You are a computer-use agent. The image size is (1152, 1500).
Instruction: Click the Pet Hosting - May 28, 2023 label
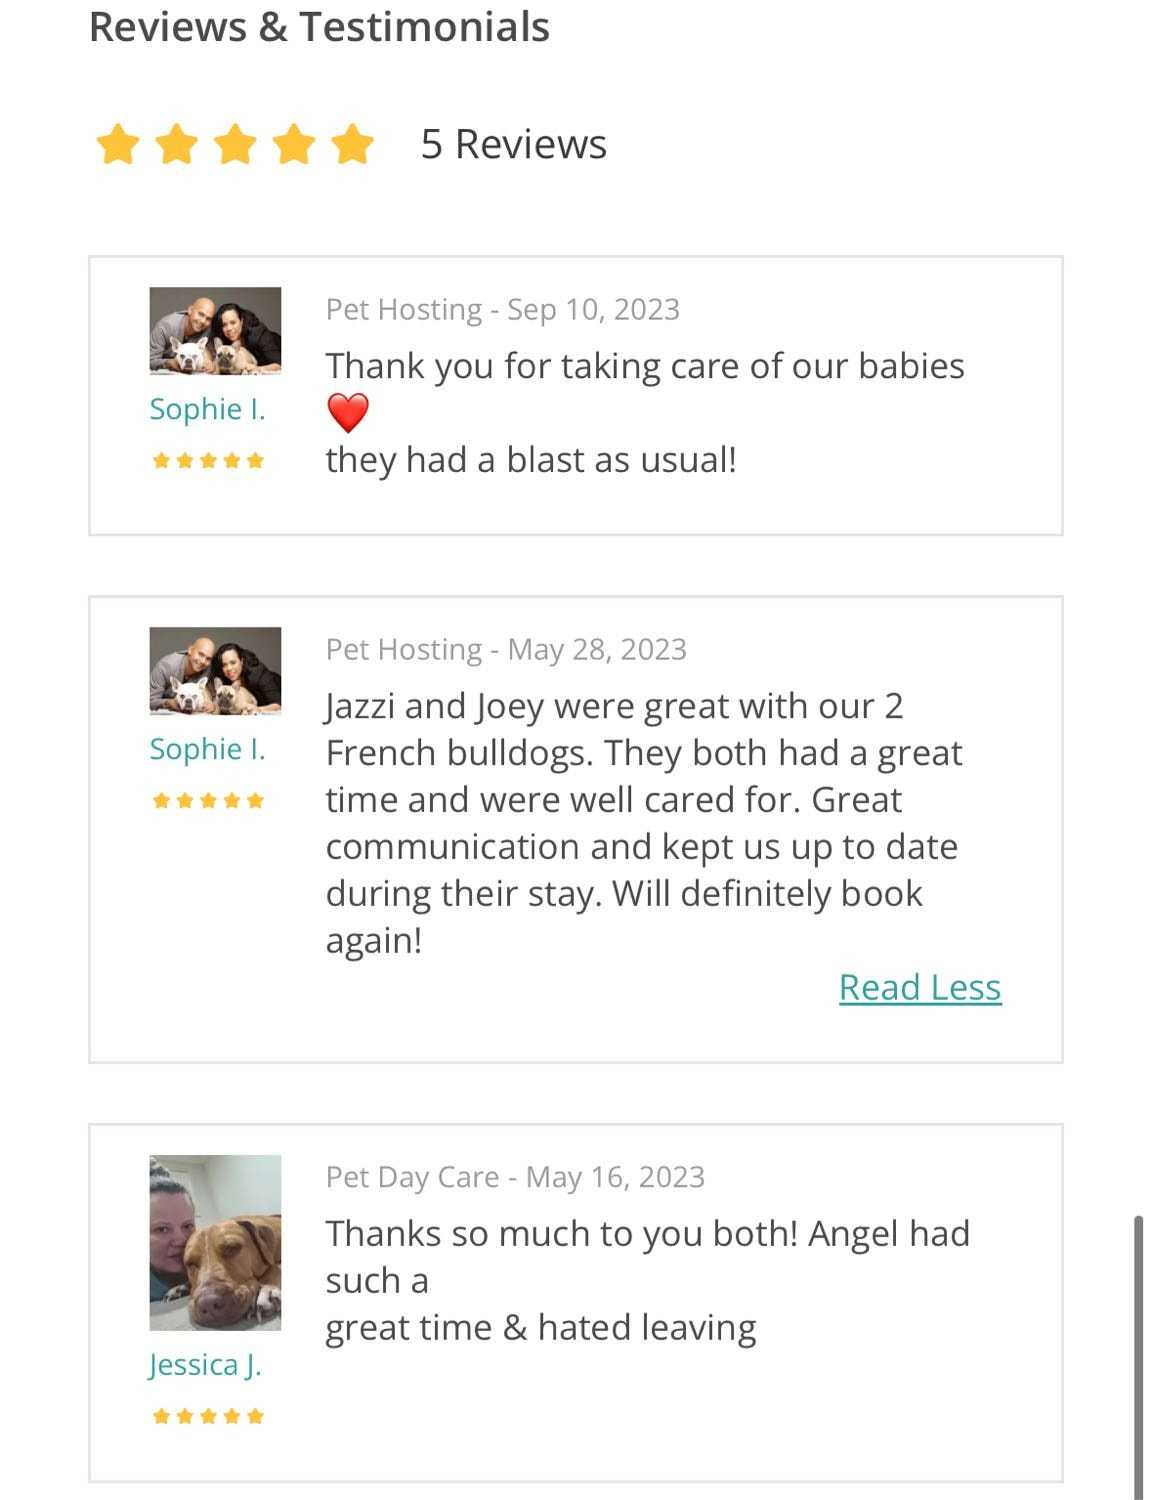[506, 650]
